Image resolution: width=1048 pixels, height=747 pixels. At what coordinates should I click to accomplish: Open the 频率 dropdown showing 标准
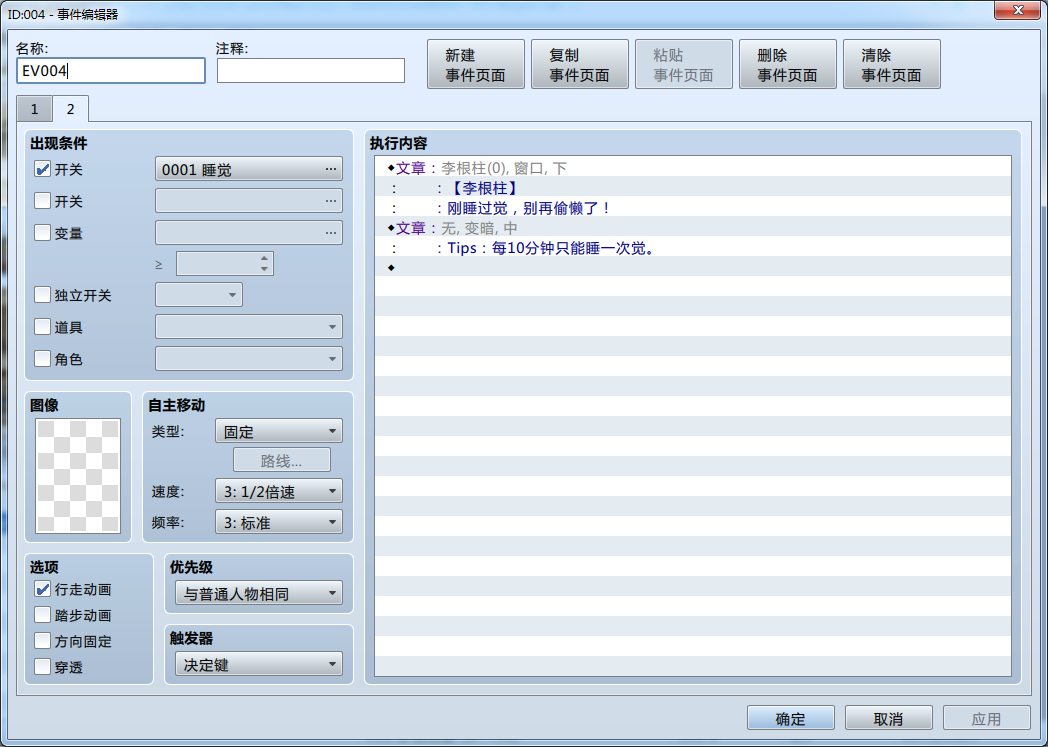click(x=279, y=522)
